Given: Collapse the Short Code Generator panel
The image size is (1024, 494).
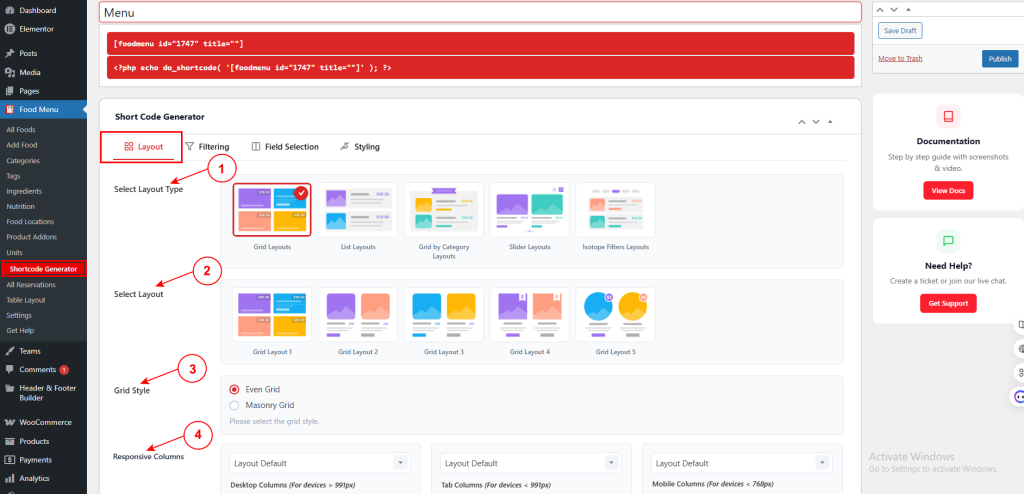Looking at the screenshot, I should coord(830,122).
